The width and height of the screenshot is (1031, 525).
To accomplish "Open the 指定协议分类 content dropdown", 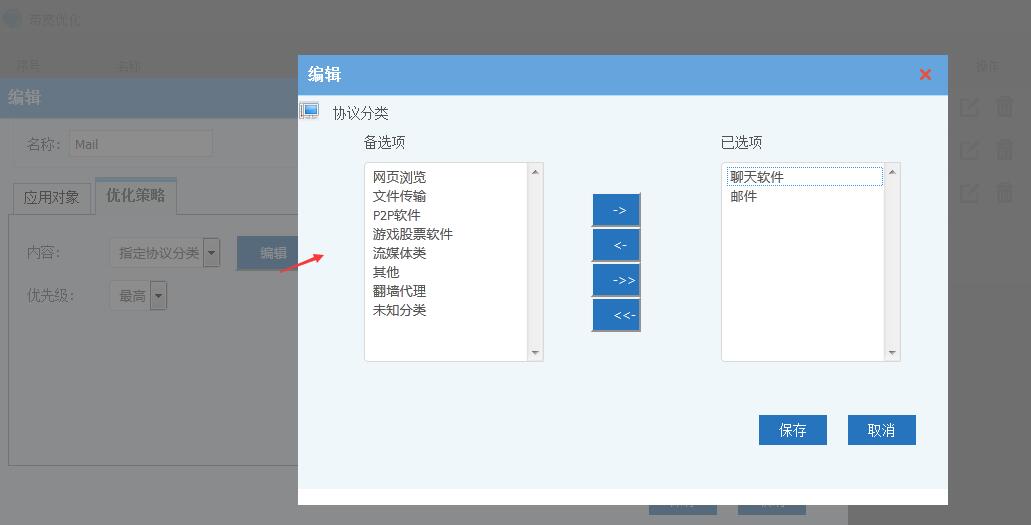I will coord(211,253).
